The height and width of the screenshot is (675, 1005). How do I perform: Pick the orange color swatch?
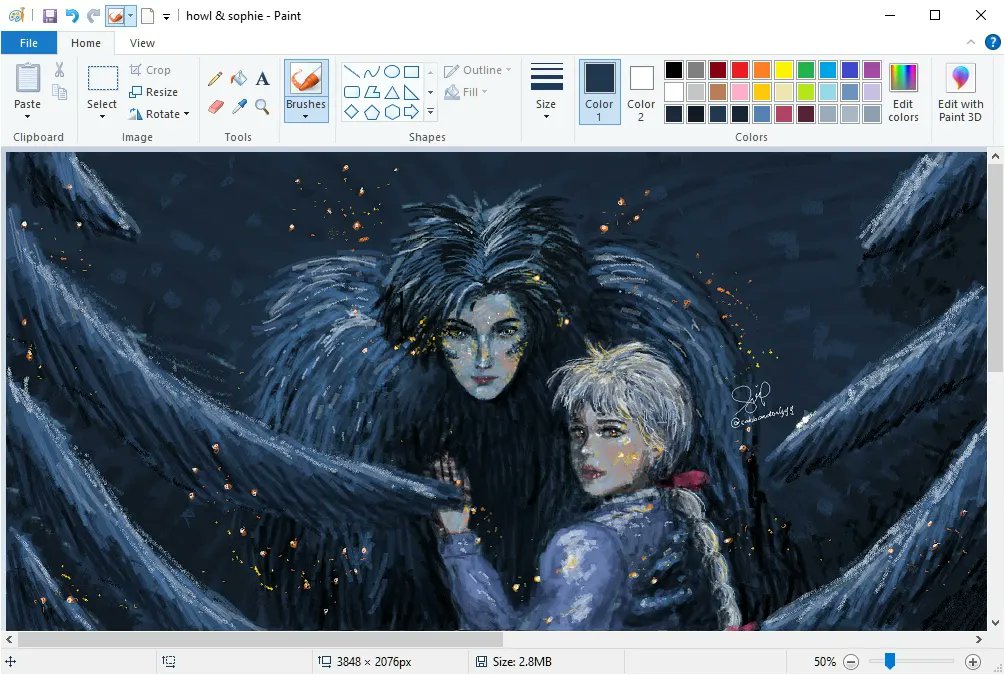(761, 69)
